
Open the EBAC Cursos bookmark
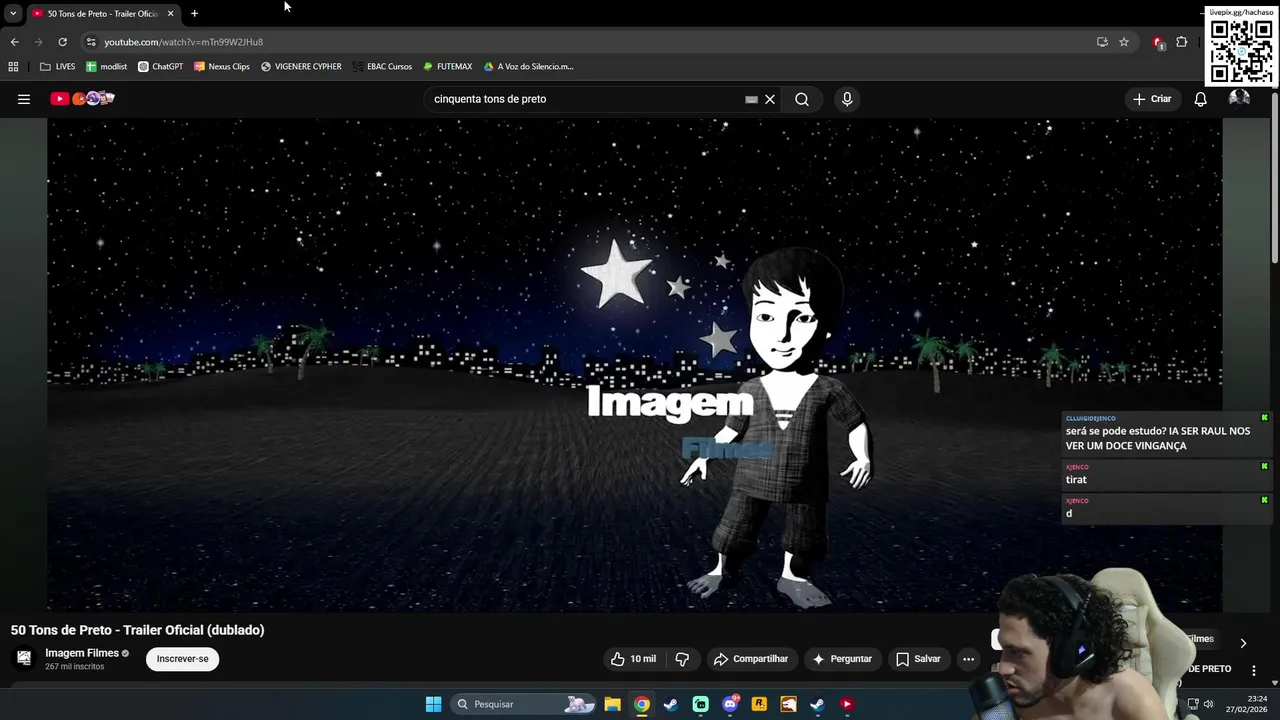[x=382, y=67]
